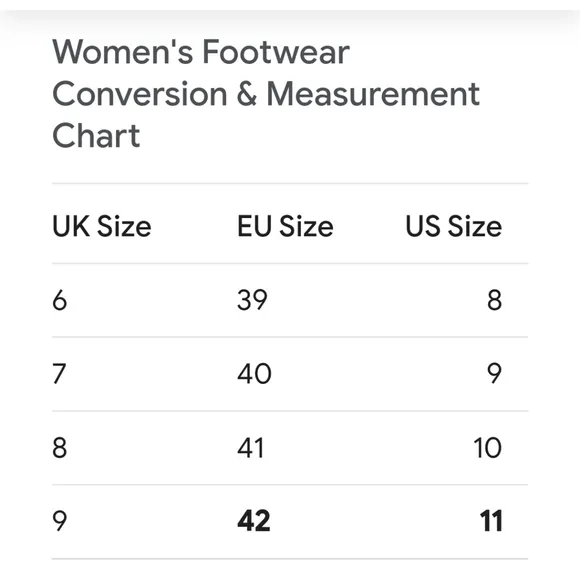Click the Women's Footwear Conversion chart title
The height and width of the screenshot is (580, 580).
[x=266, y=94]
